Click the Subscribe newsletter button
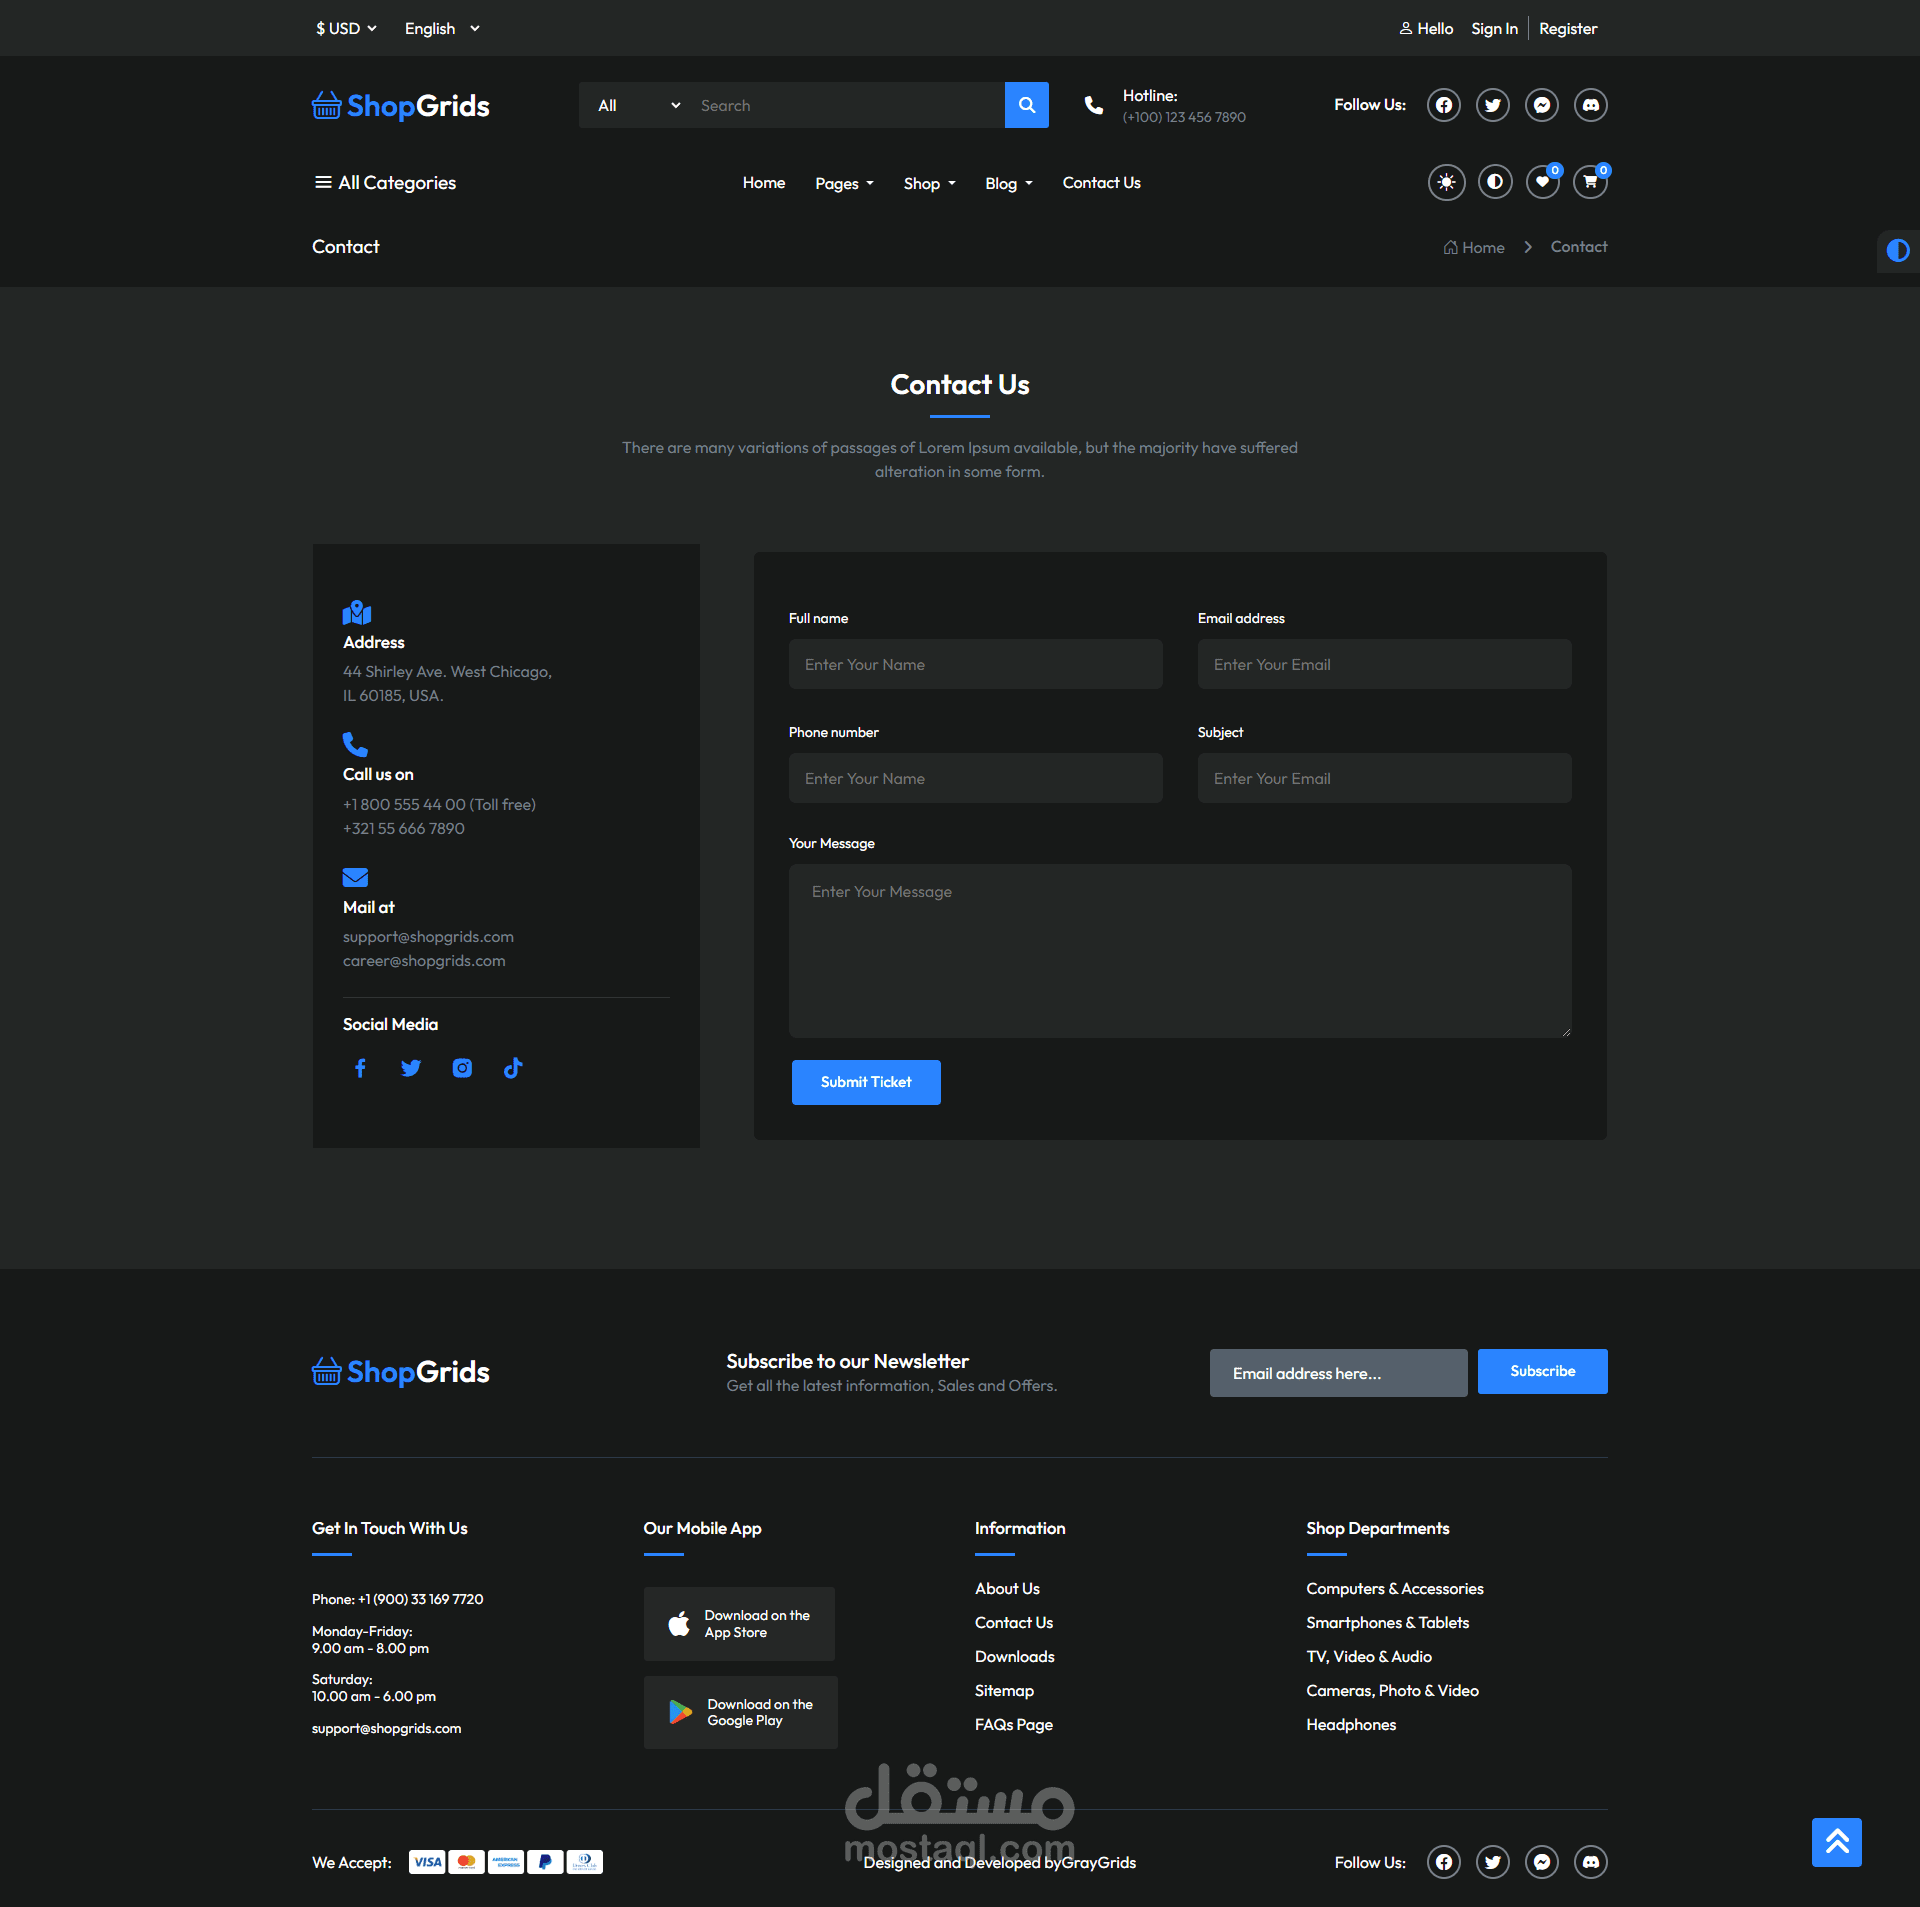This screenshot has height=1907, width=1920. click(1542, 1371)
